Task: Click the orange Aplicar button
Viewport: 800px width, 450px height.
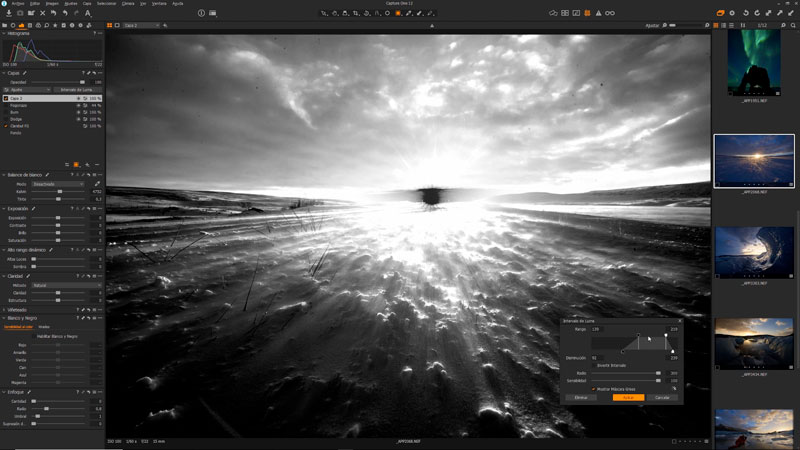Action: (x=627, y=397)
